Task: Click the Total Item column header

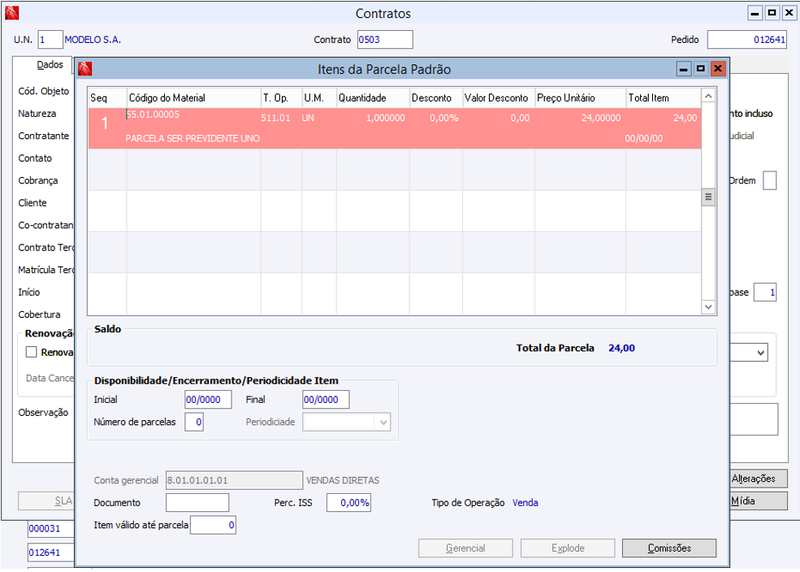Action: [663, 98]
